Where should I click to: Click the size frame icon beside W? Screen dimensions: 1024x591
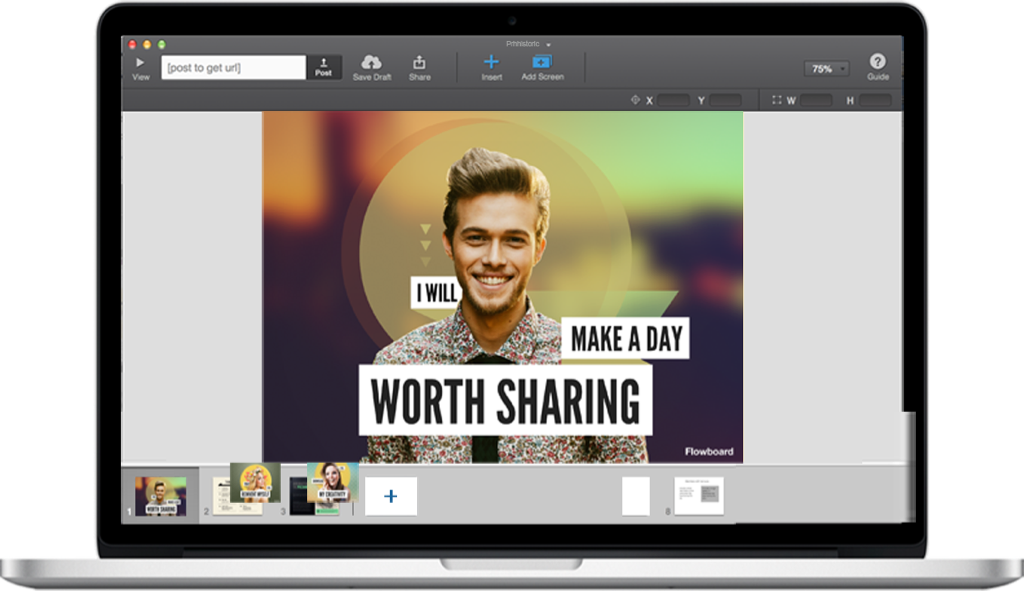tap(776, 100)
